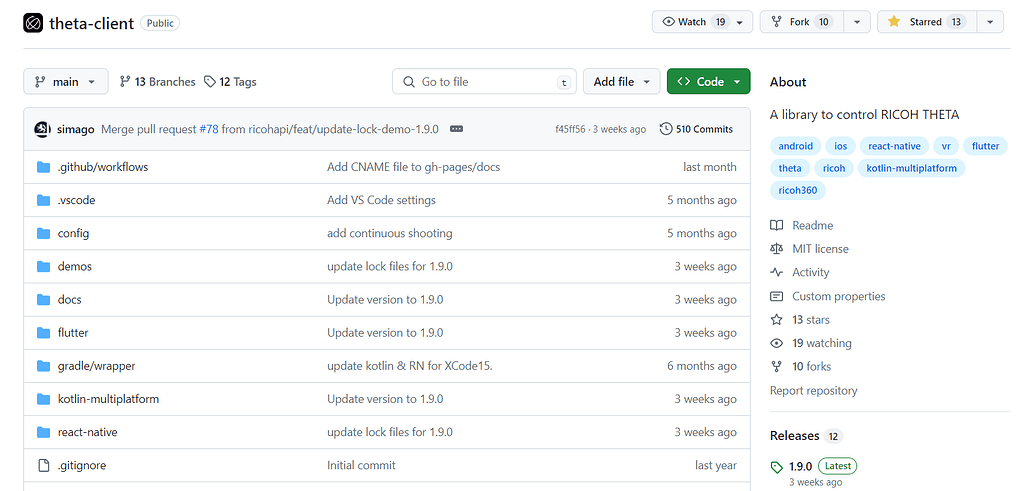The width and height of the screenshot is (1024, 491).
Task: Click the fork icon next to 10 forks
Action: [x=776, y=367]
